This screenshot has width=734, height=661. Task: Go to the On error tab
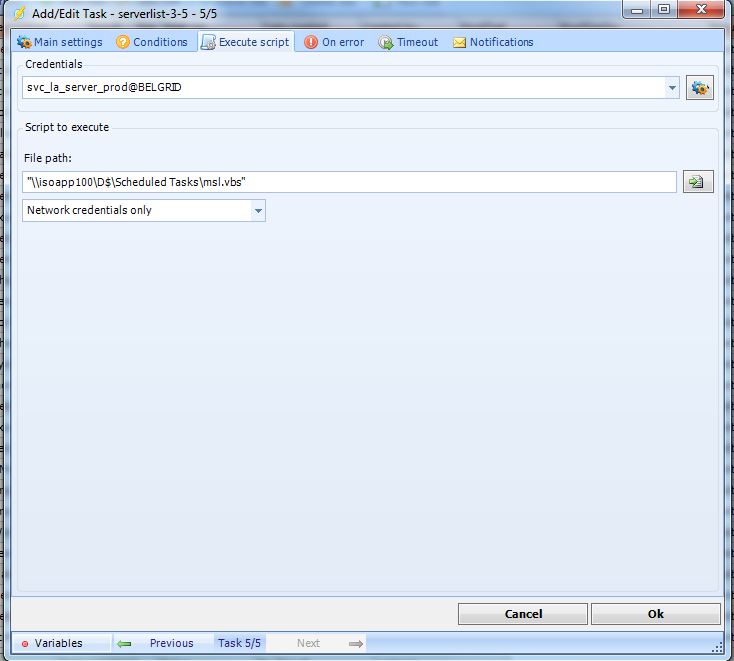coord(334,42)
